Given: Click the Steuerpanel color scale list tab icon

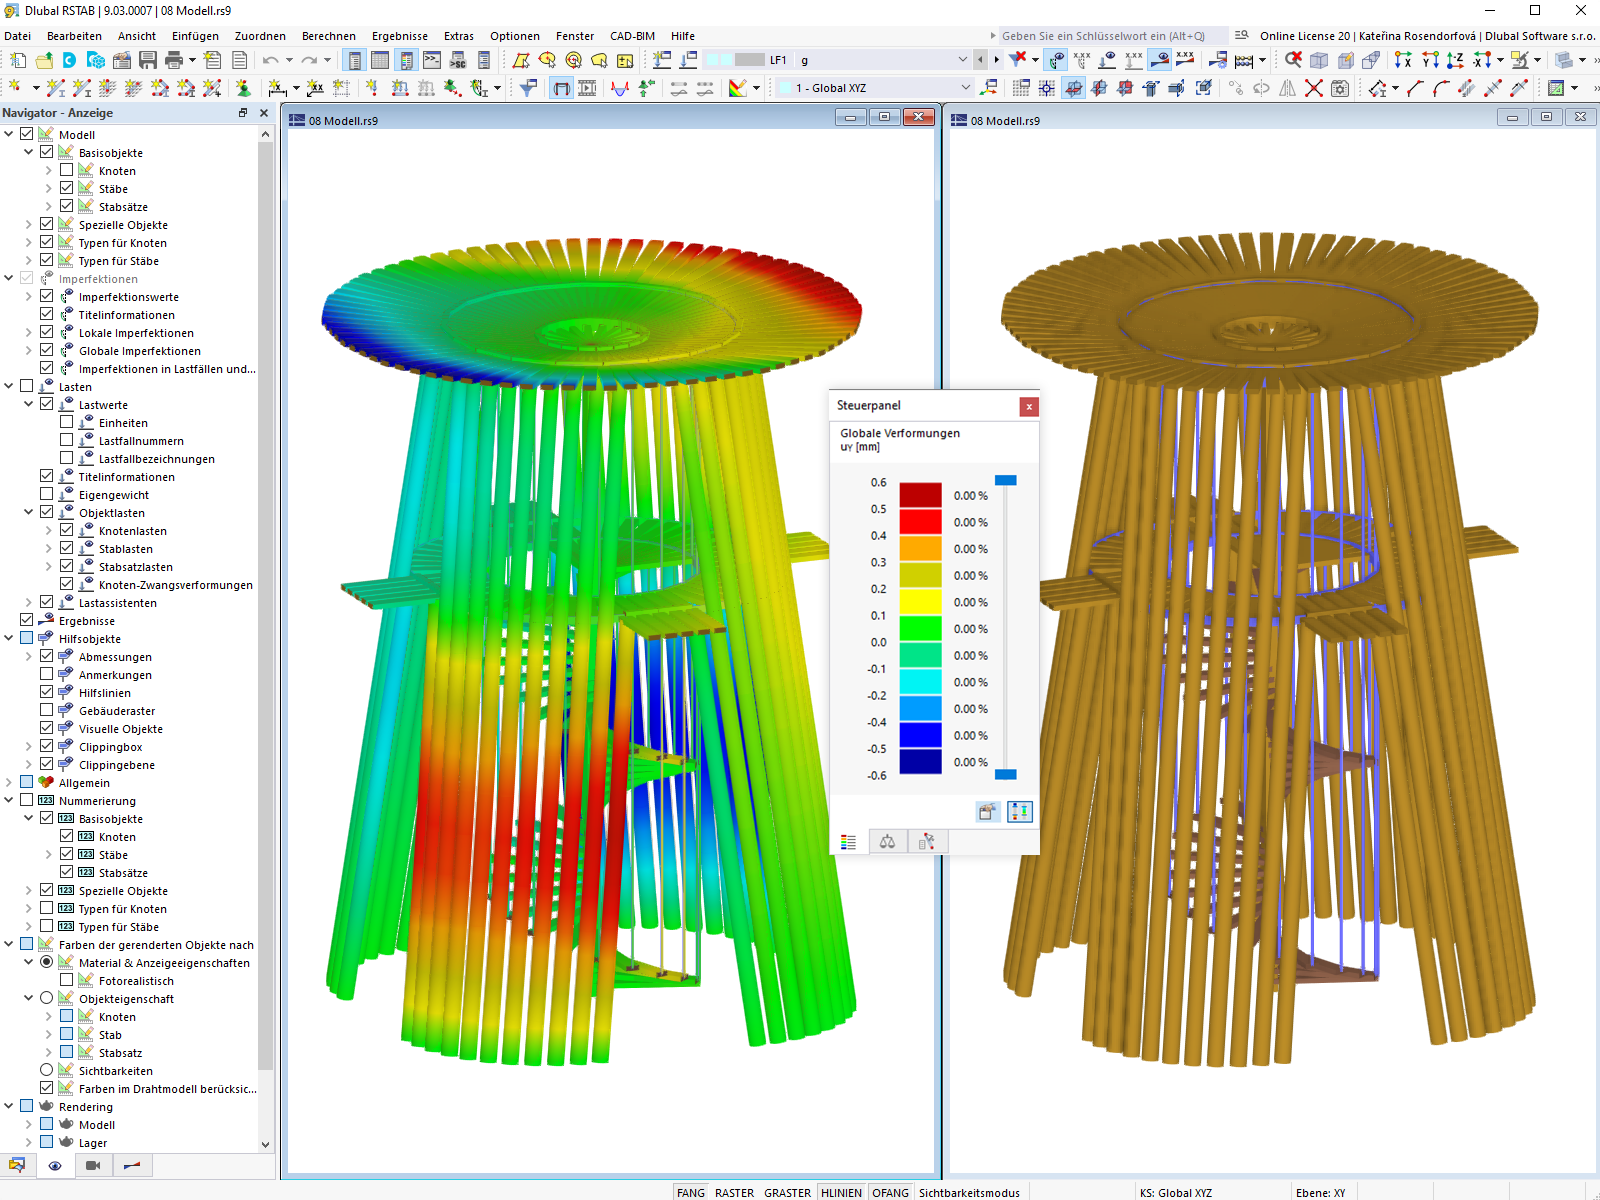Looking at the screenshot, I should (849, 842).
